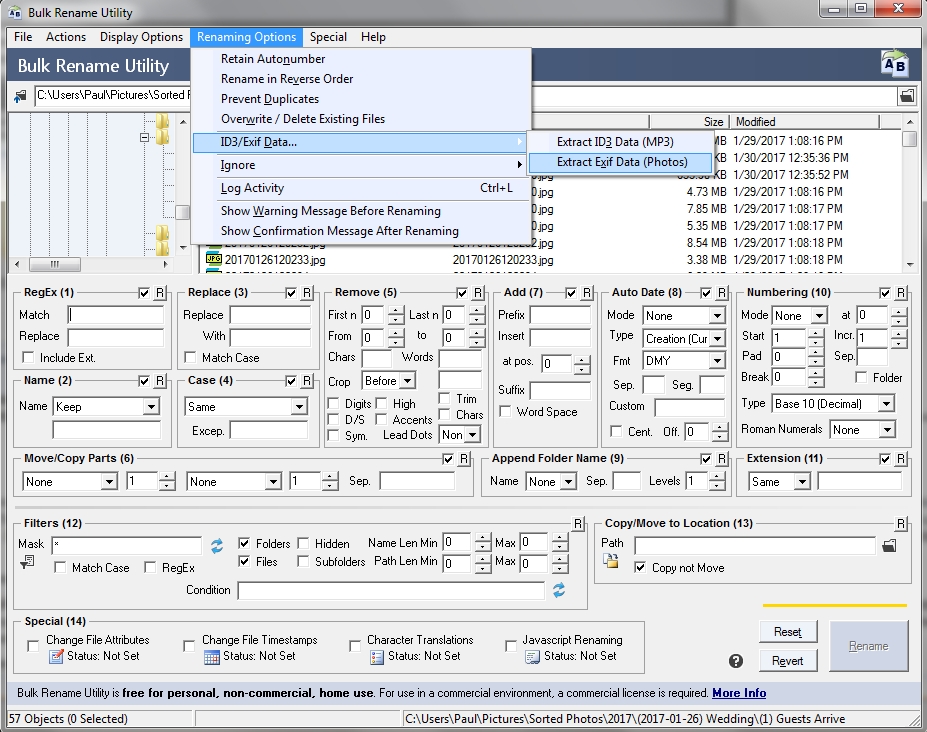Click the copy/move folder icon under Path label
Image resolution: width=927 pixels, height=732 pixels.
pyautogui.click(x=611, y=561)
